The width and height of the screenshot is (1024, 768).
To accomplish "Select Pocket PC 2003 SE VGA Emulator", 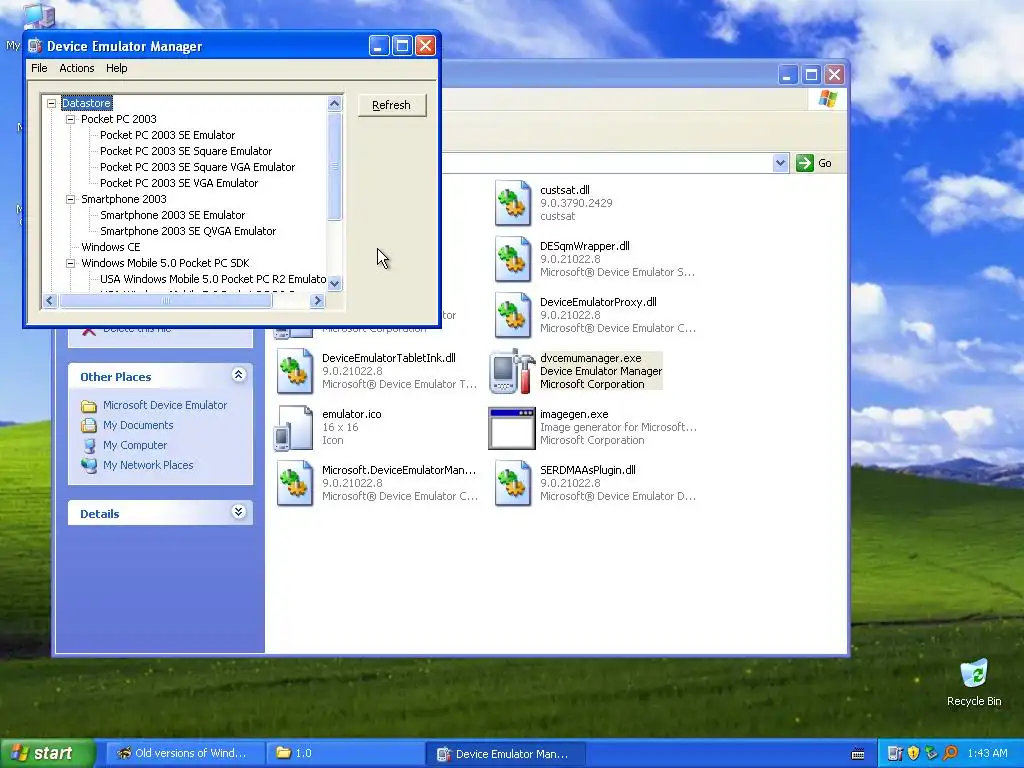I will 179,184.
